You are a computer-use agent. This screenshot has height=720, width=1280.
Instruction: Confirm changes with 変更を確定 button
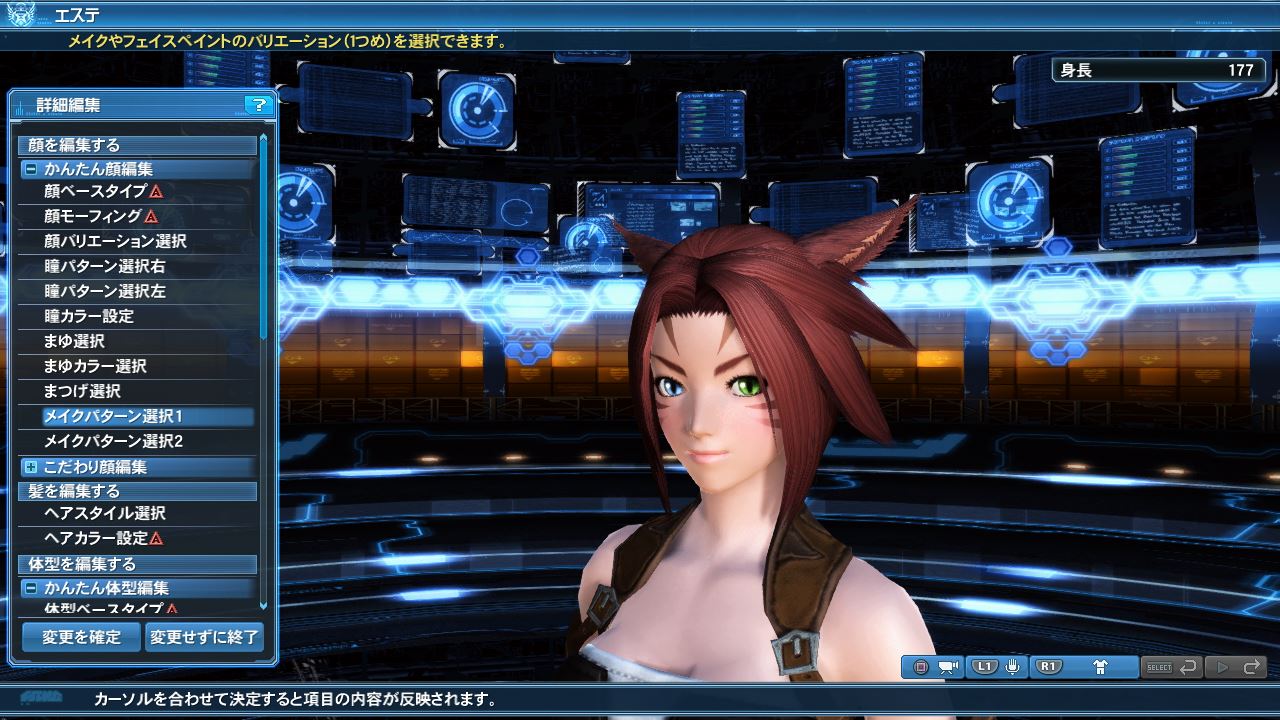point(81,637)
